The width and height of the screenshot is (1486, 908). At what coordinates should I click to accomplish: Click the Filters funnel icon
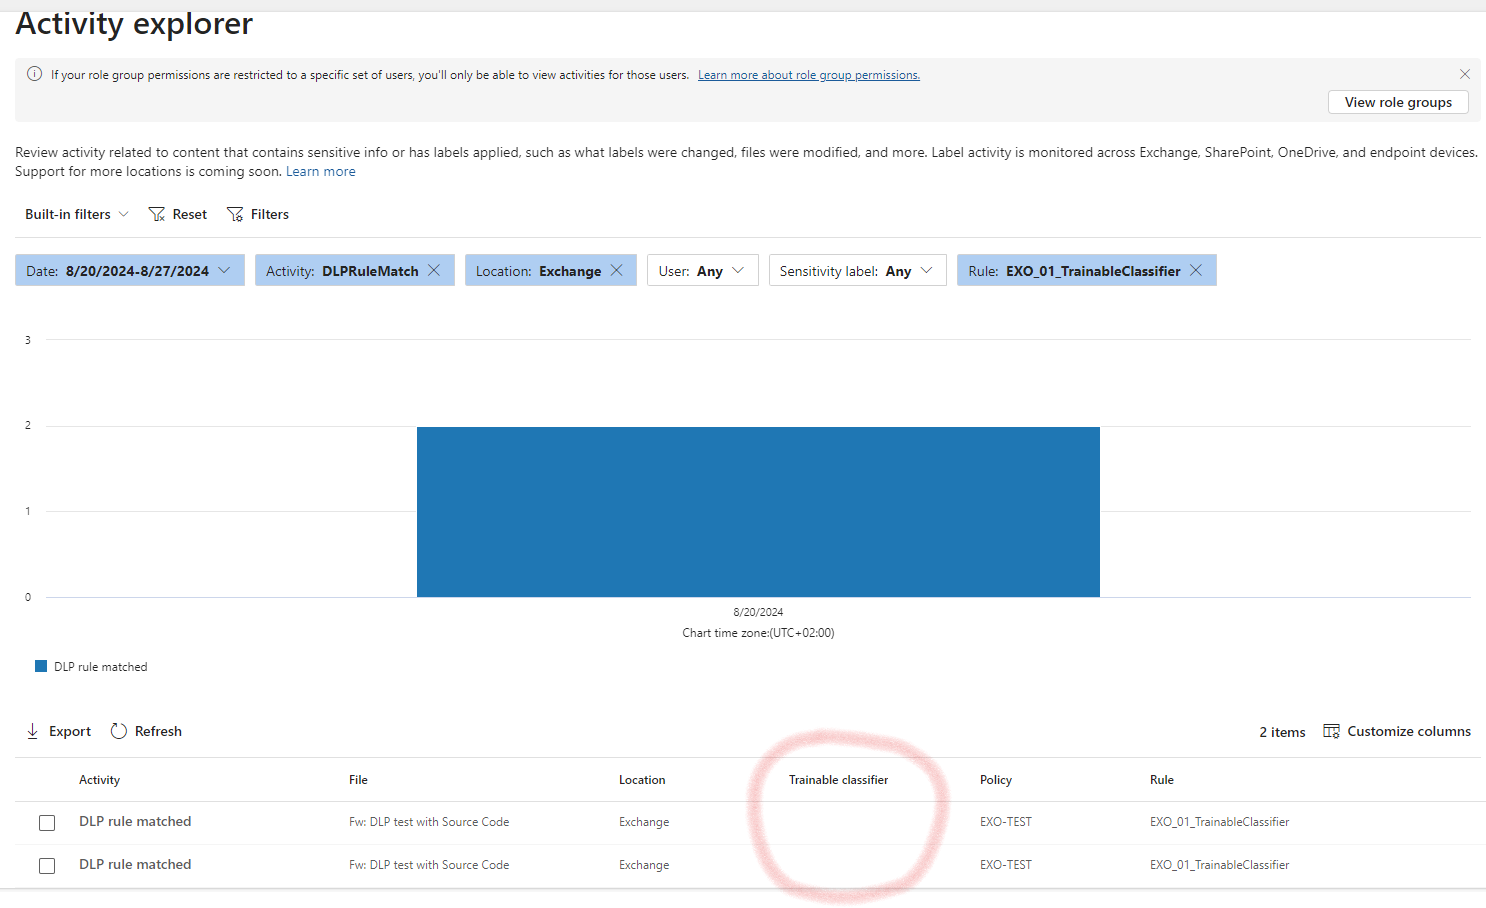(234, 213)
